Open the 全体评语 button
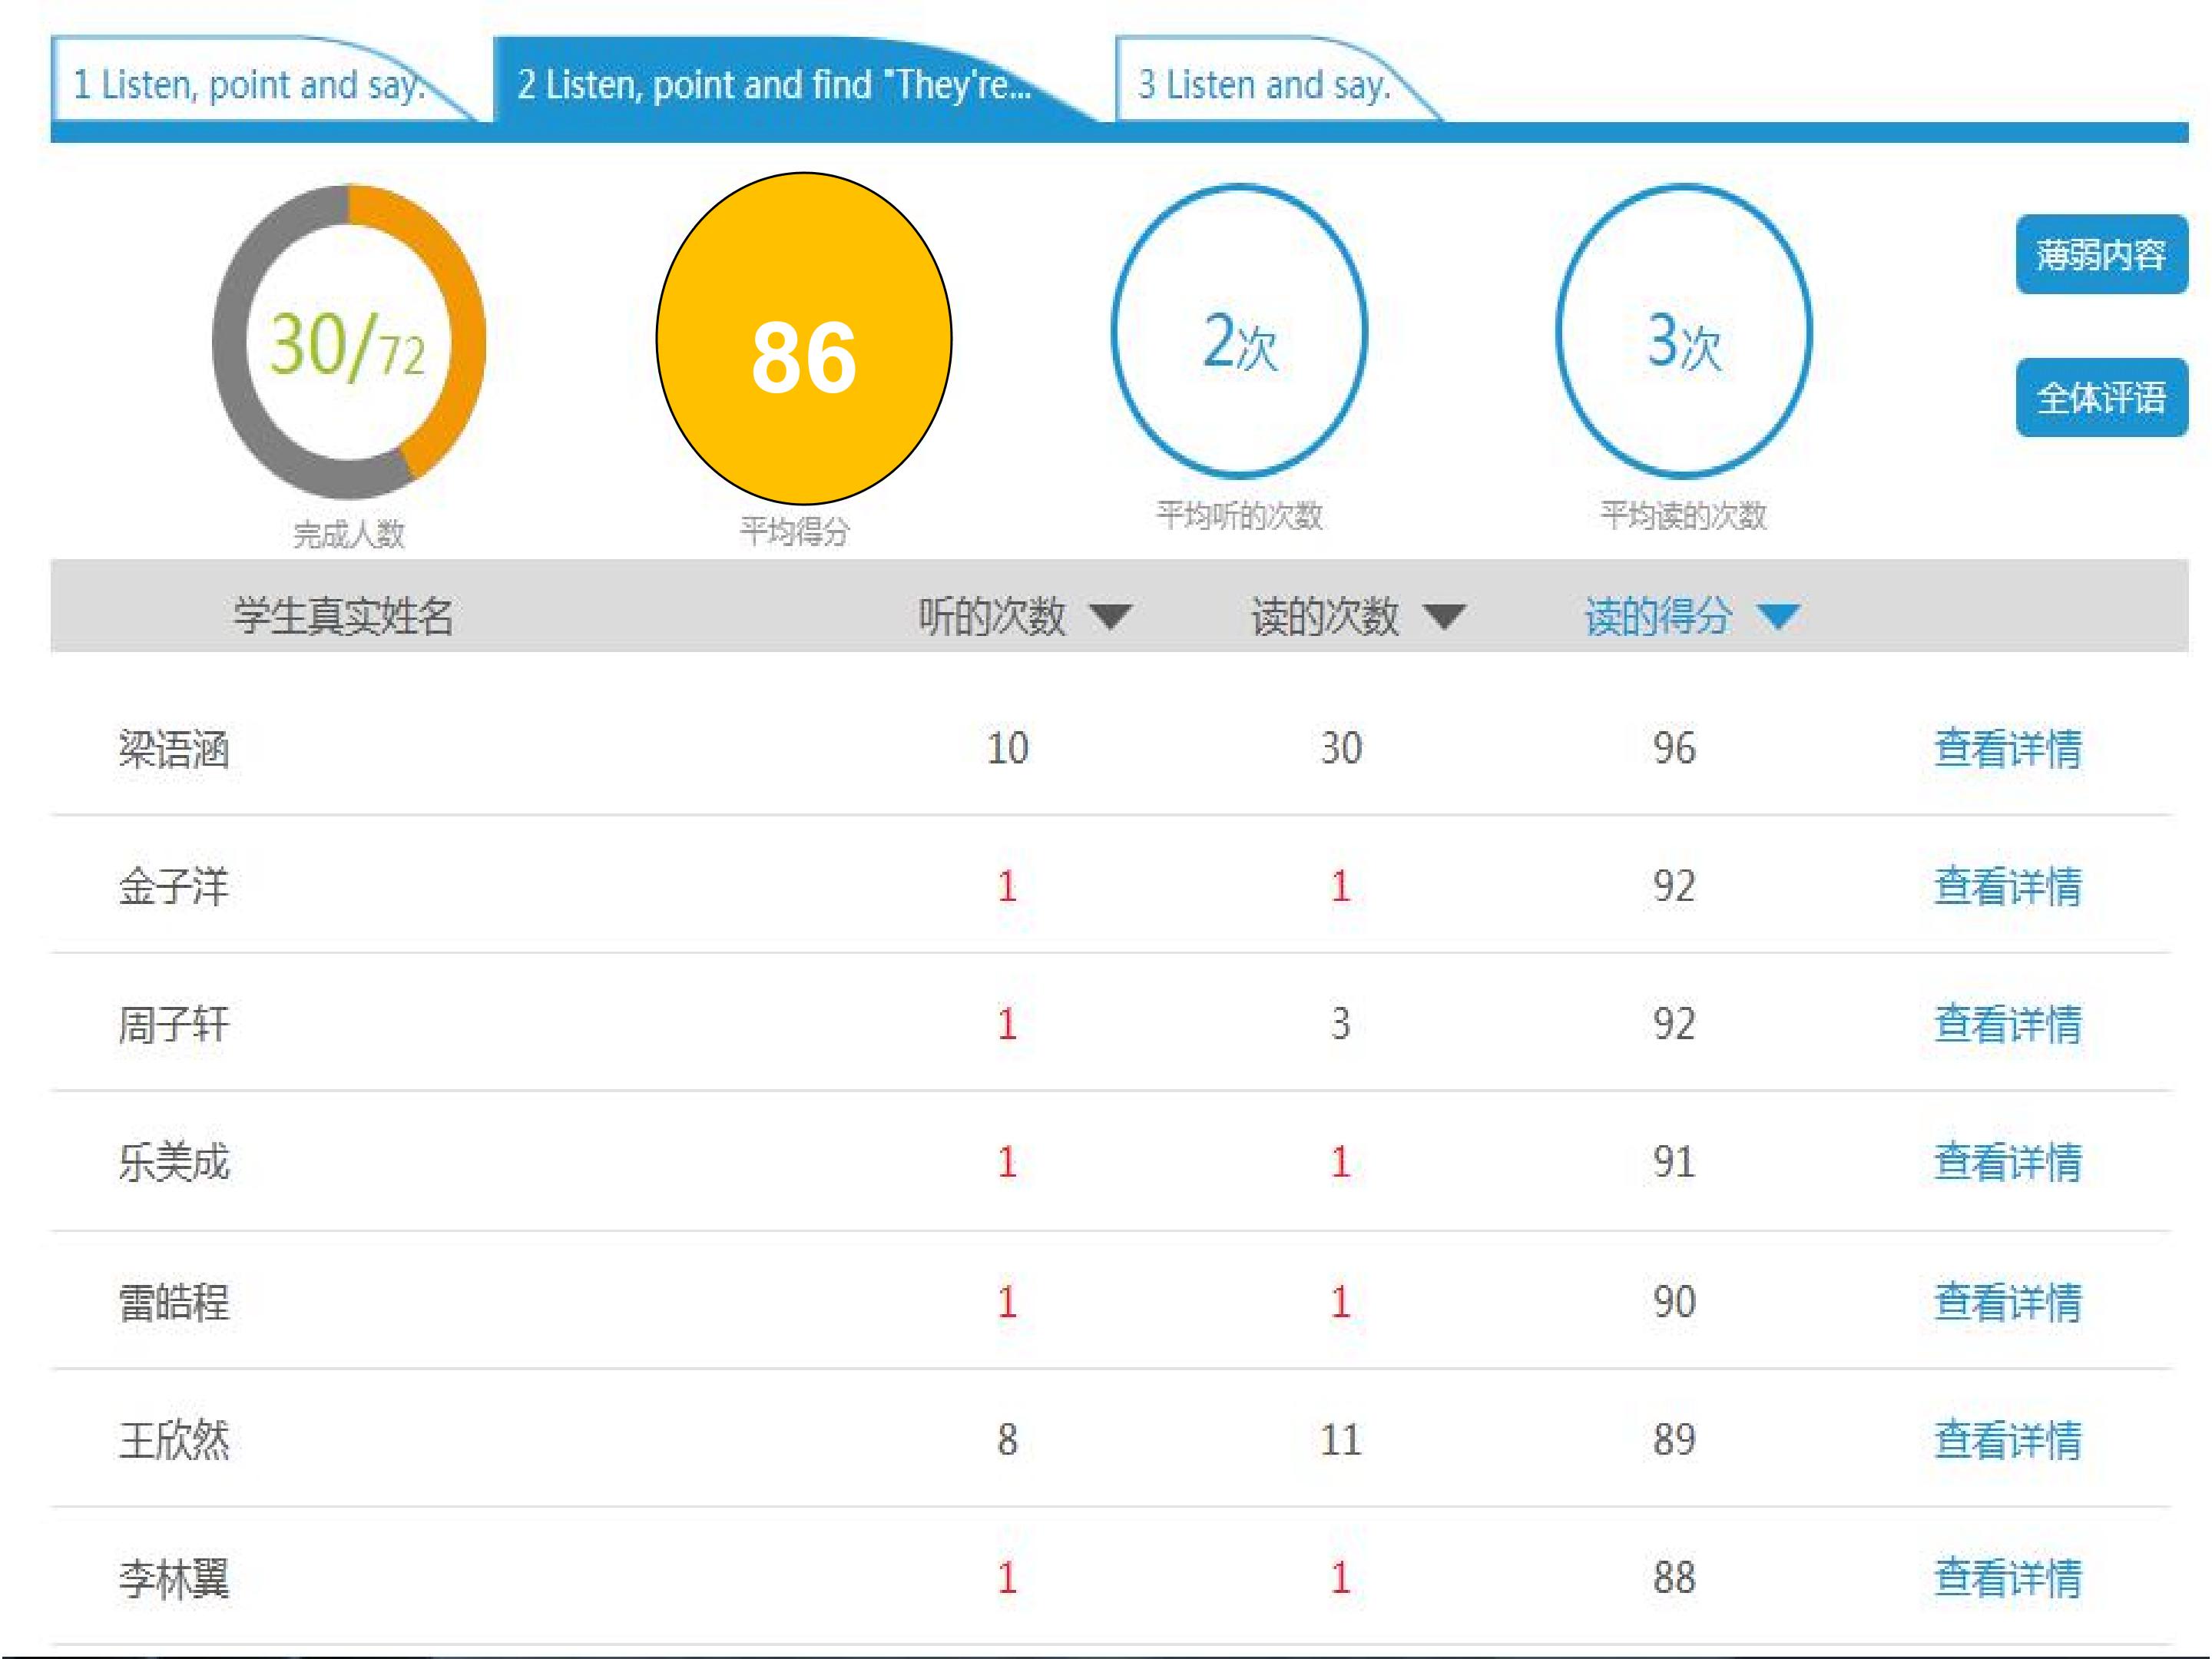Screen dimensions: 2212x1659 [x=2101, y=397]
